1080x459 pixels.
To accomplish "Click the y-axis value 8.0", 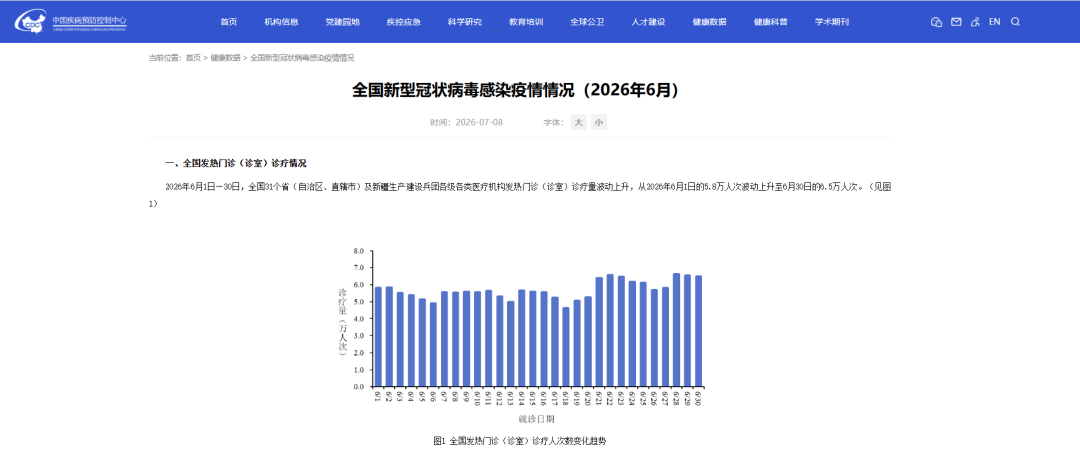I will 358,251.
